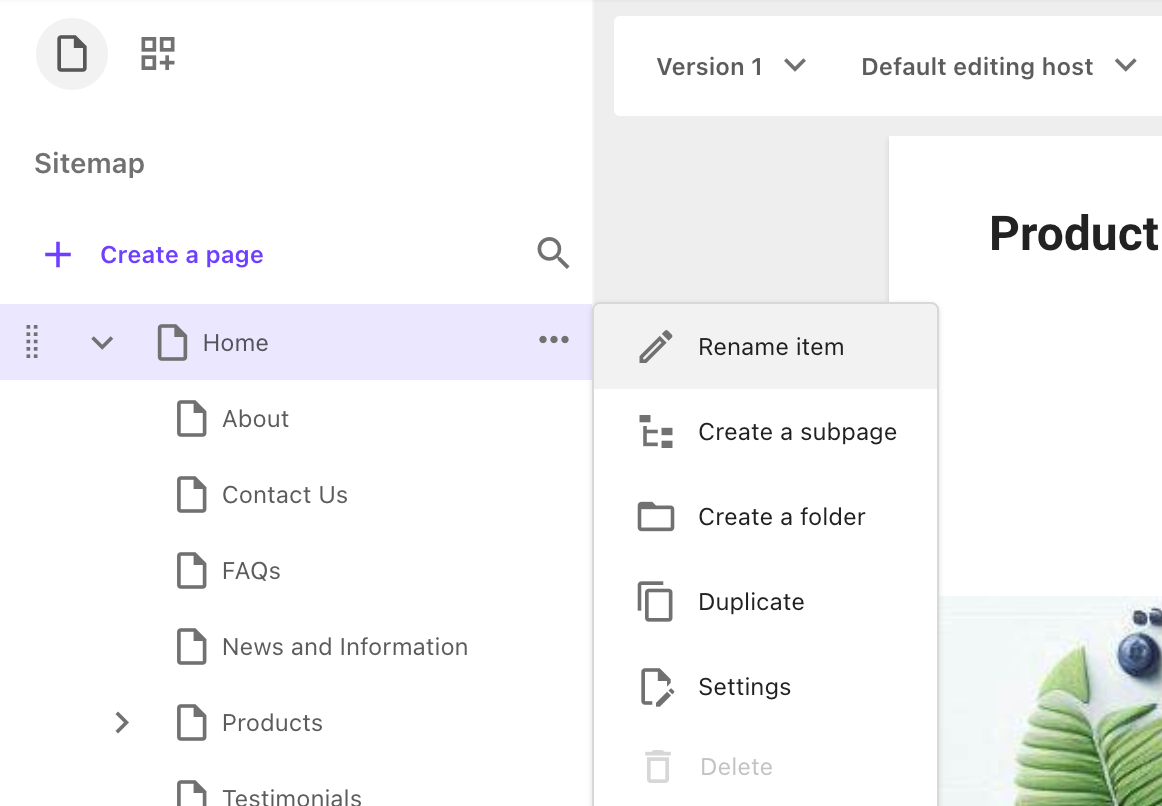Viewport: 1162px width, 806px height.
Task: Click the page-edit icon for Settings
Action: point(657,687)
